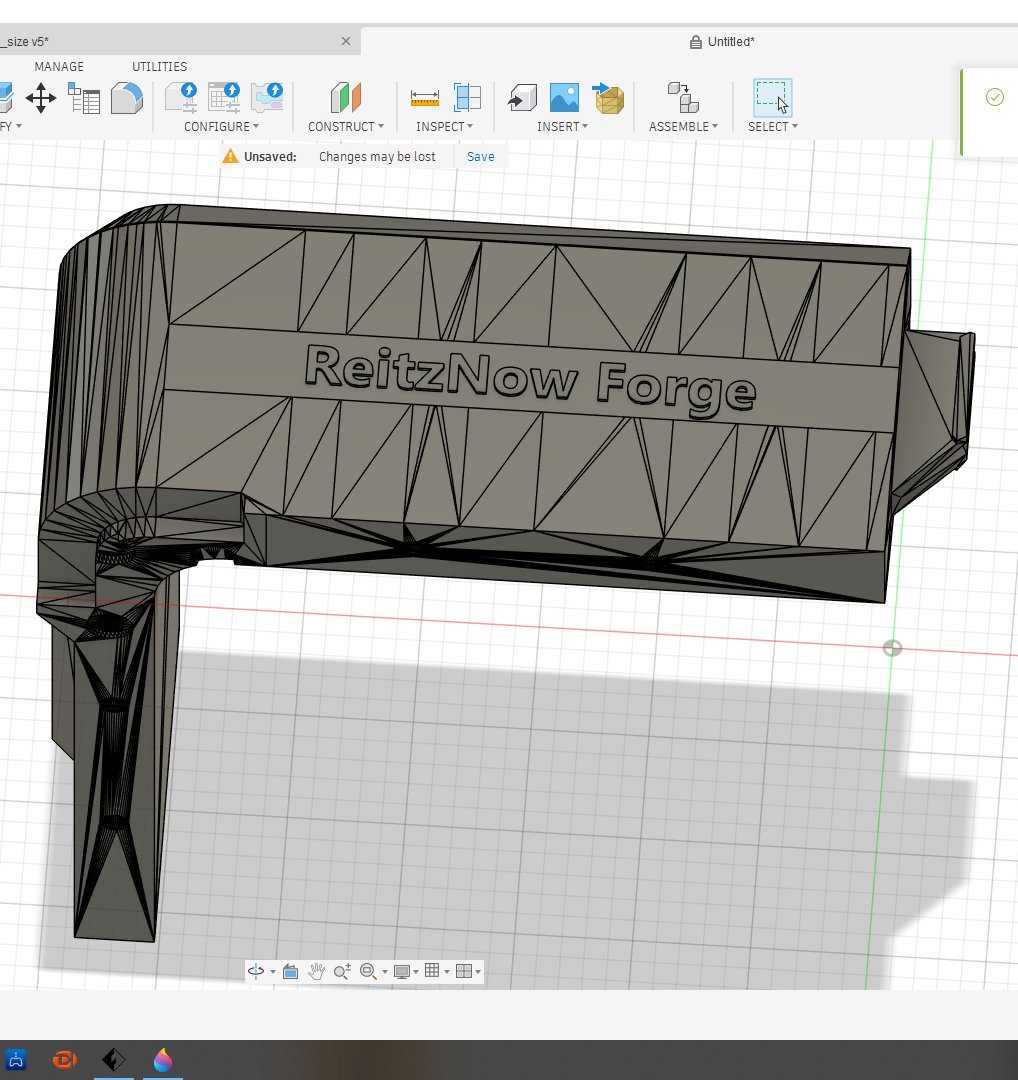Click the 'Changes may be lost' message
The width and height of the screenshot is (1018, 1080).
click(377, 157)
